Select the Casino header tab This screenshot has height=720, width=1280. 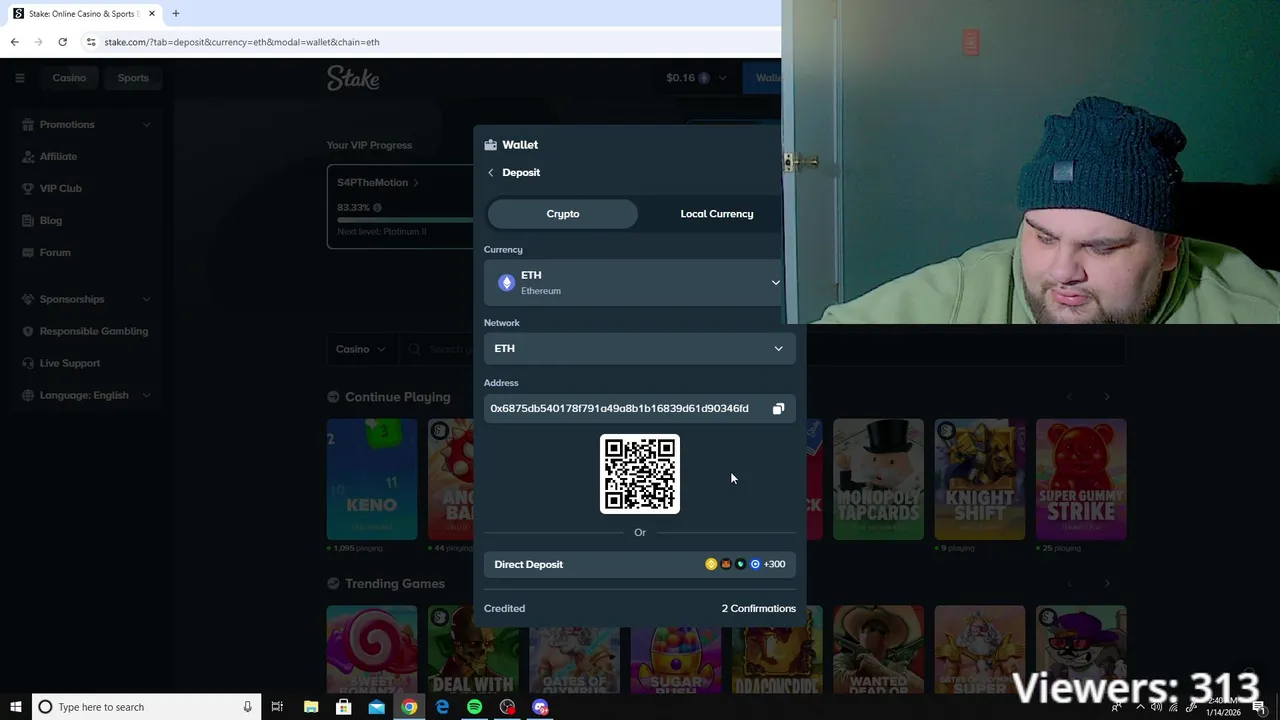pyautogui.click(x=69, y=78)
